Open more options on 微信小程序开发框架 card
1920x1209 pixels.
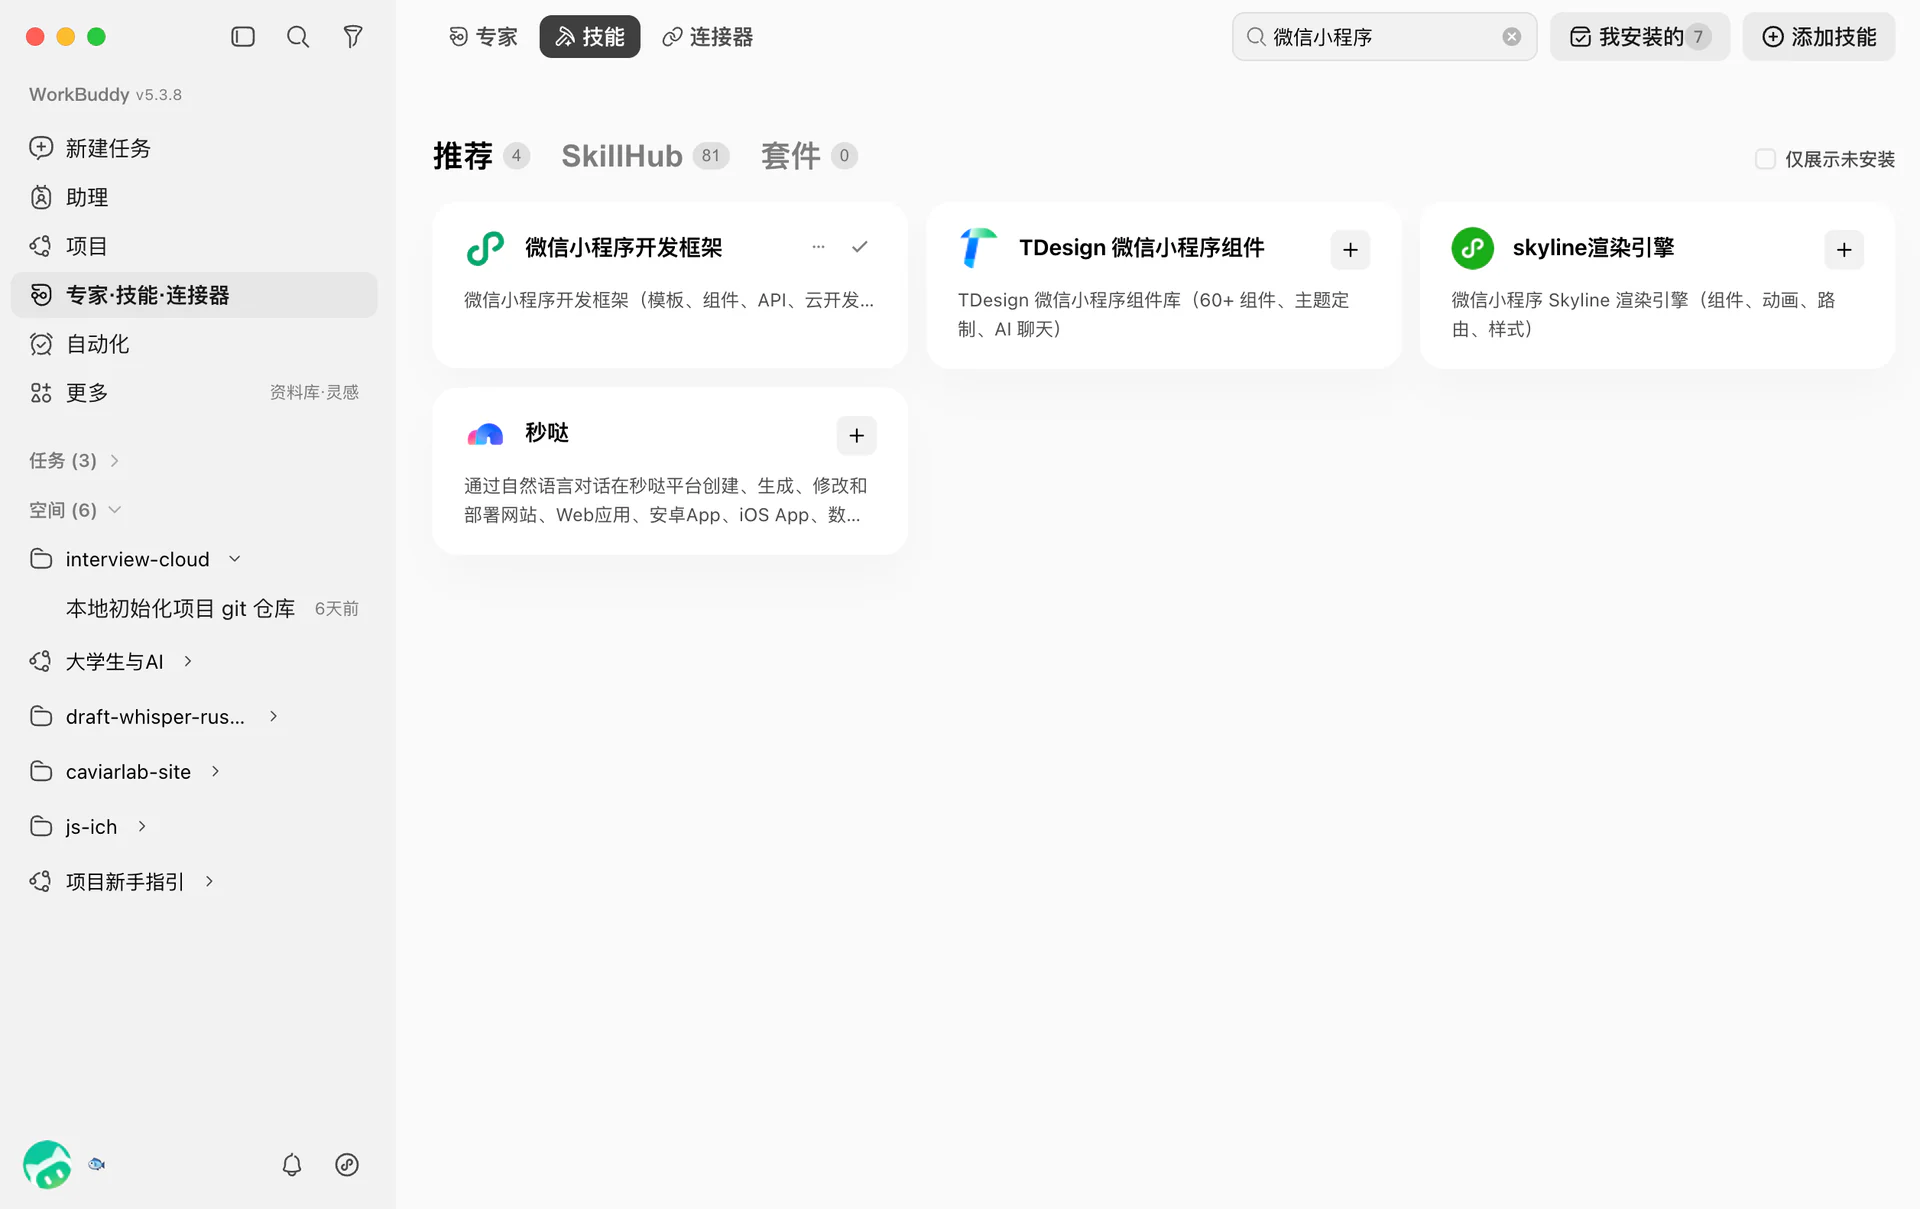click(x=819, y=247)
